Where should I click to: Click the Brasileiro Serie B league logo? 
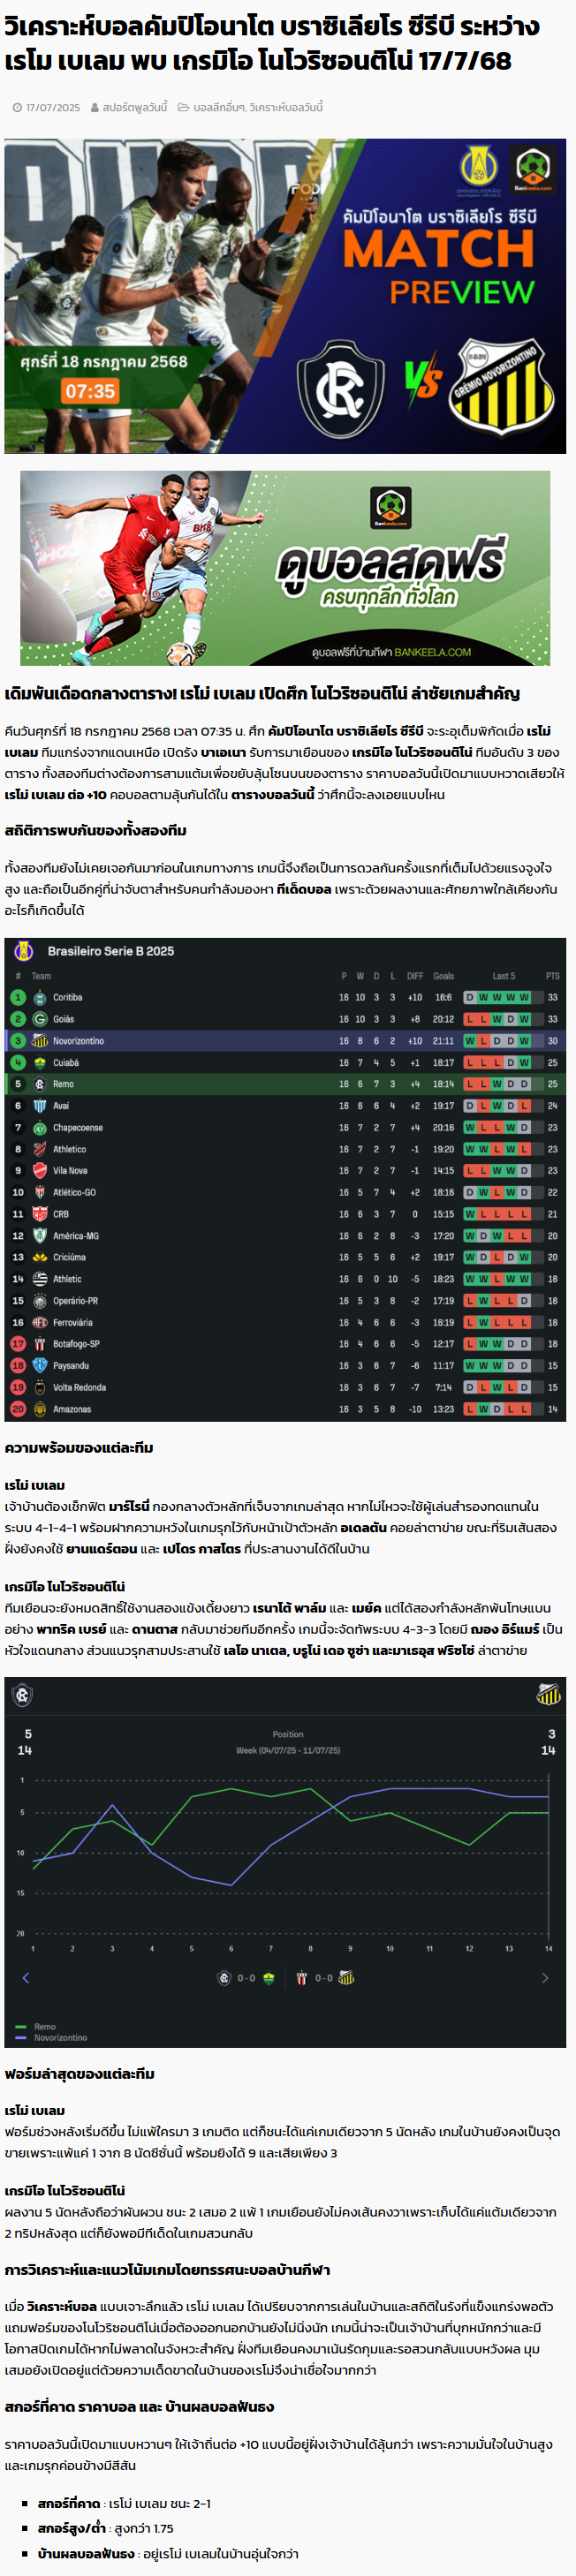(24, 951)
